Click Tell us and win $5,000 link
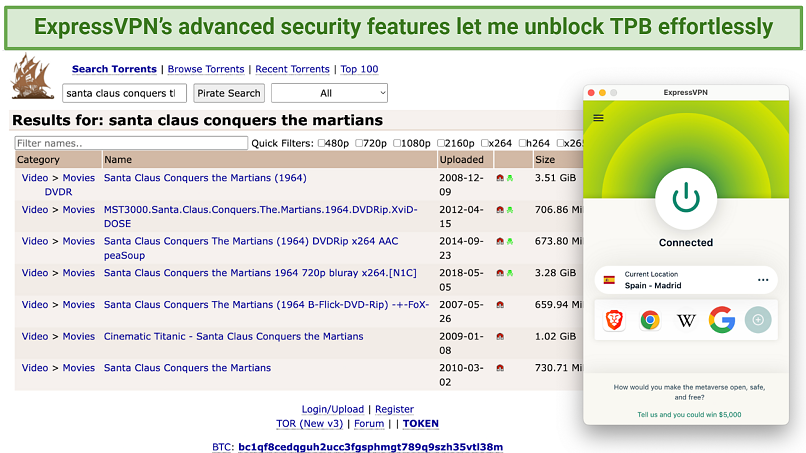The image size is (806, 453). pyautogui.click(x=689, y=414)
